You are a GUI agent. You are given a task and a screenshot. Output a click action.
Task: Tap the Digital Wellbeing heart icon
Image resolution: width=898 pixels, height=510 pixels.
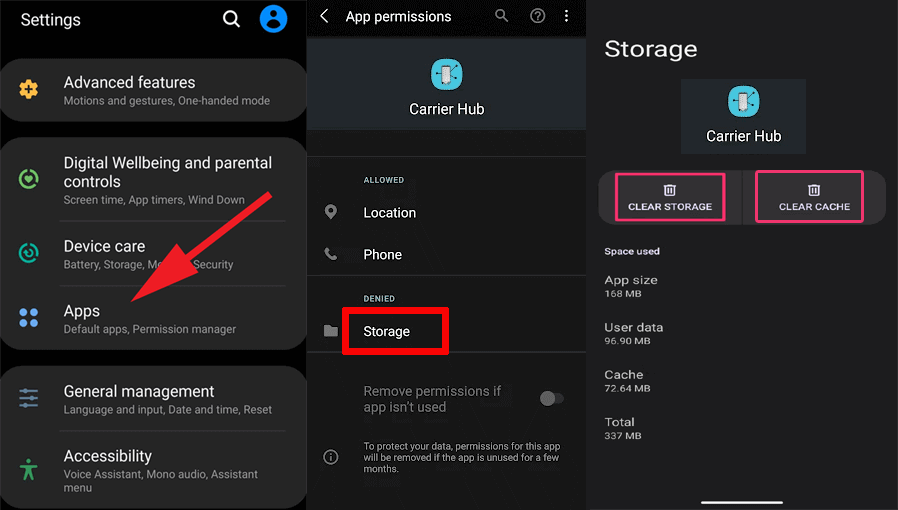click(28, 180)
